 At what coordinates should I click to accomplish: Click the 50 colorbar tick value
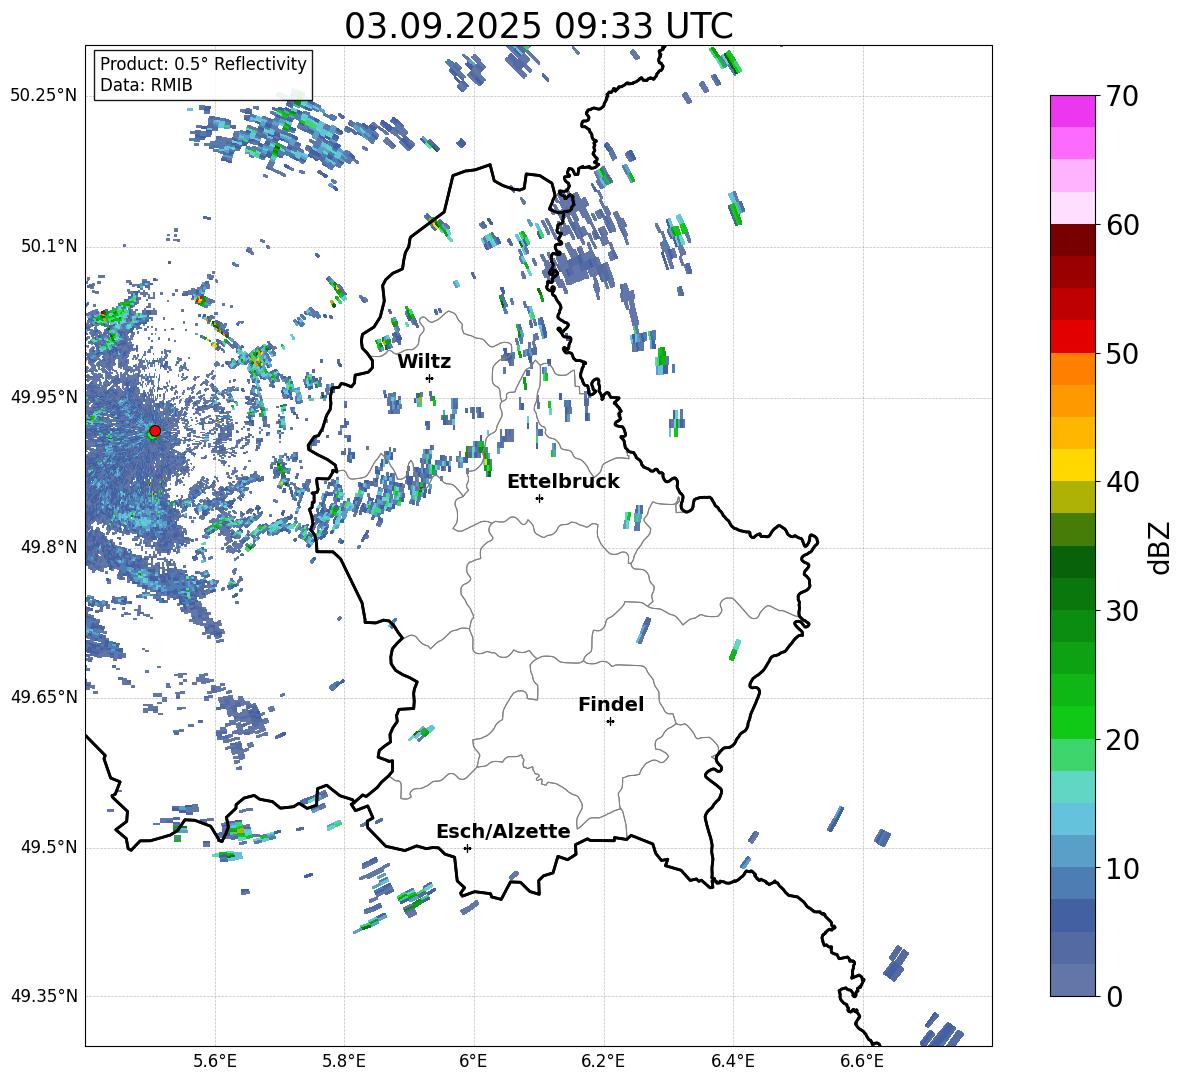coord(1122,353)
